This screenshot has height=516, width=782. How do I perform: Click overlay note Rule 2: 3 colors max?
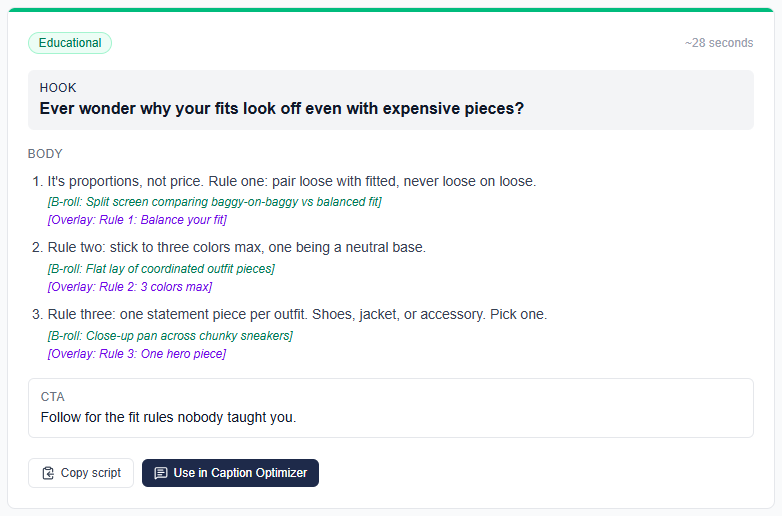(130, 287)
